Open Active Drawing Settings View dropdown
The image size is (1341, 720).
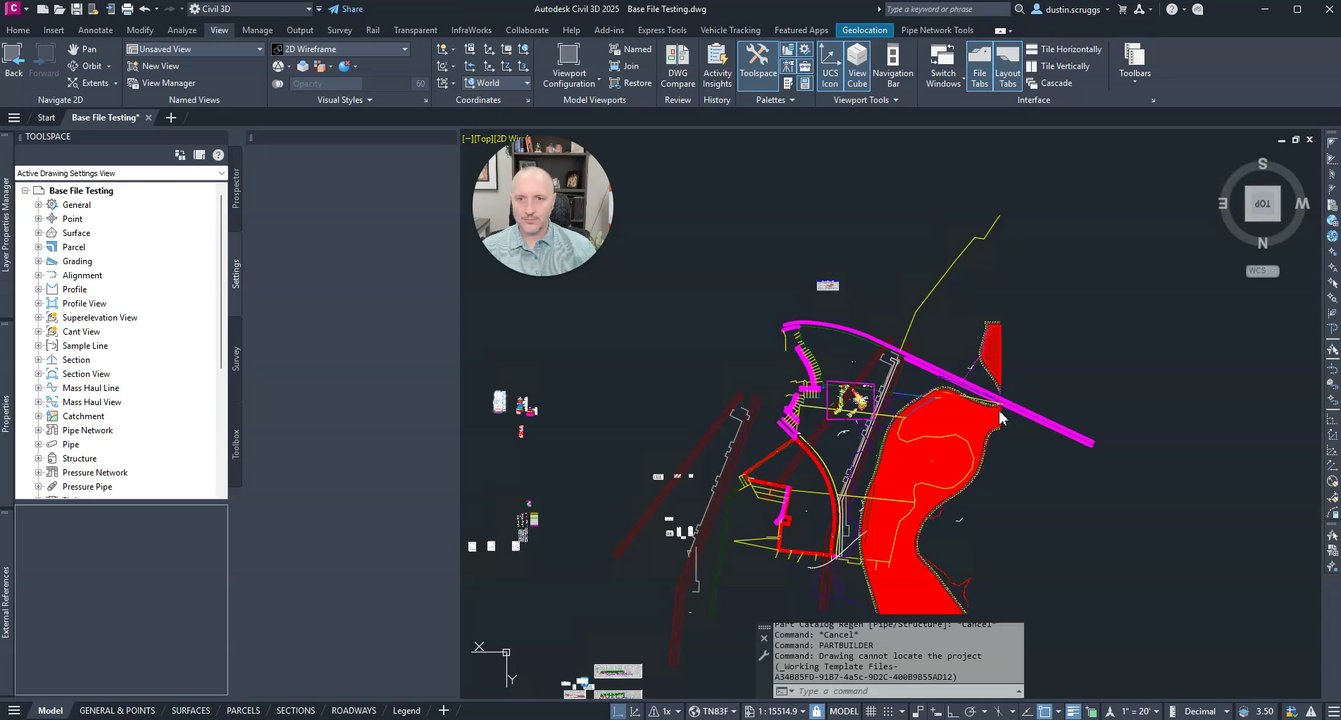click(120, 173)
